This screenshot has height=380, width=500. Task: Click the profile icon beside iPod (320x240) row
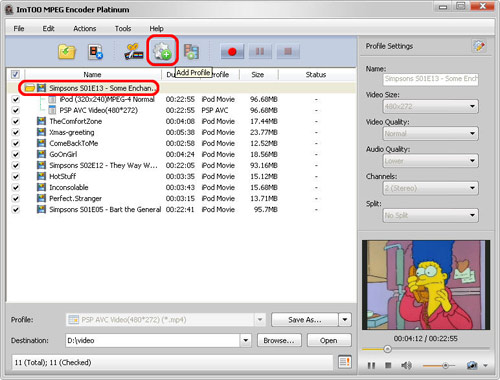pyautogui.click(x=52, y=99)
